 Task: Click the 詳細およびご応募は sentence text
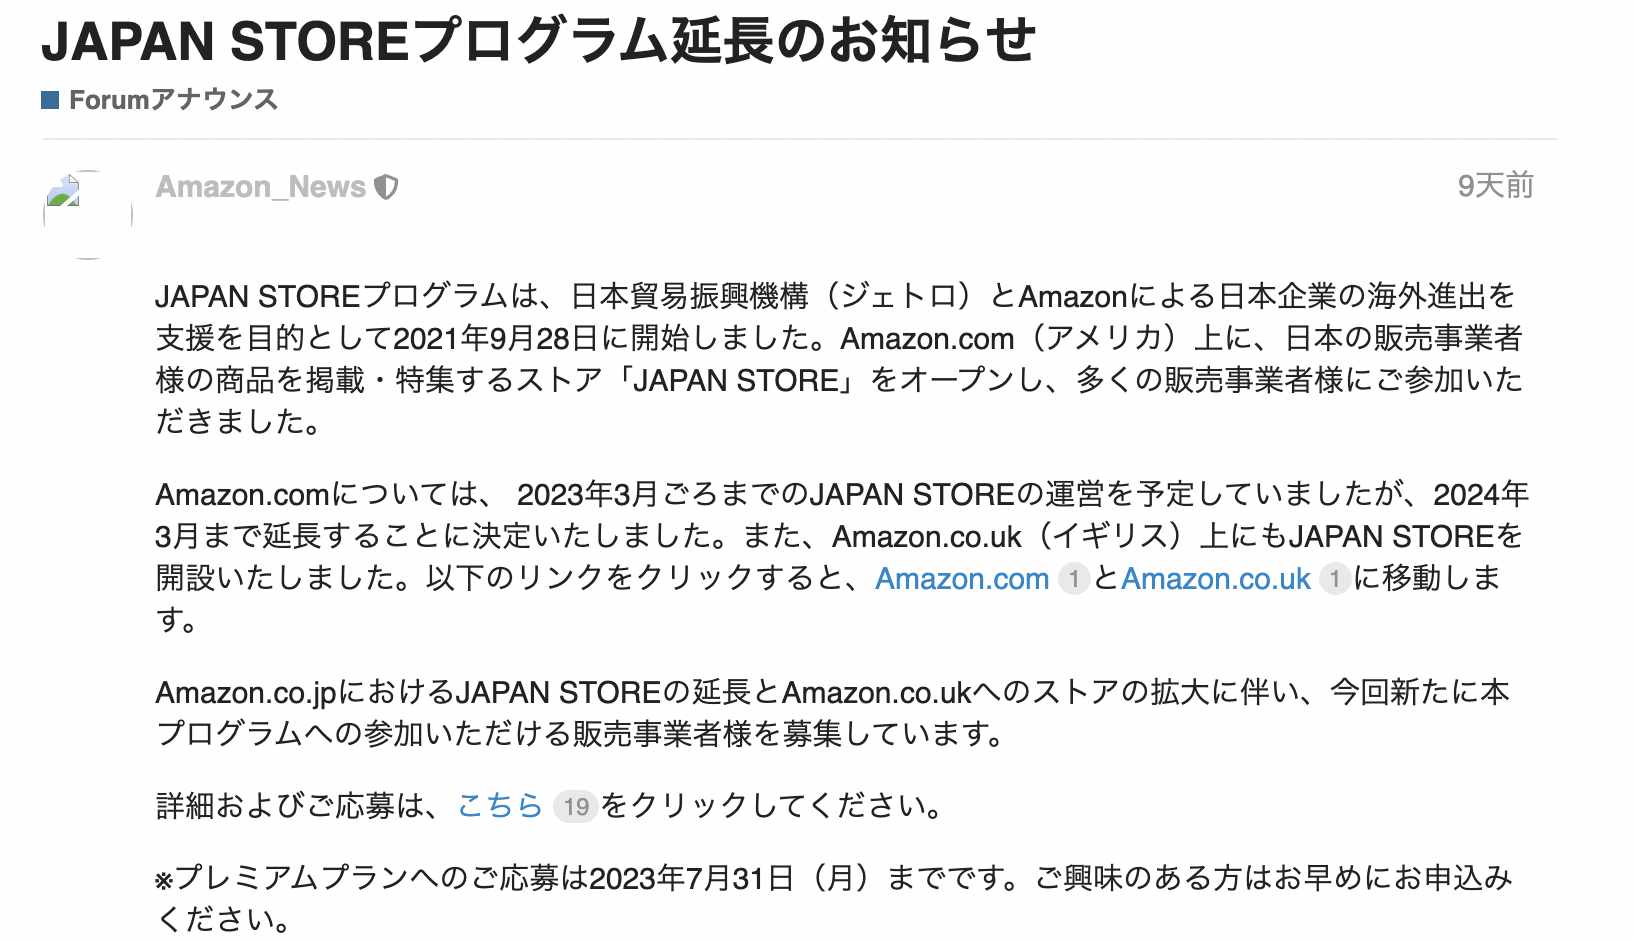click(549, 805)
